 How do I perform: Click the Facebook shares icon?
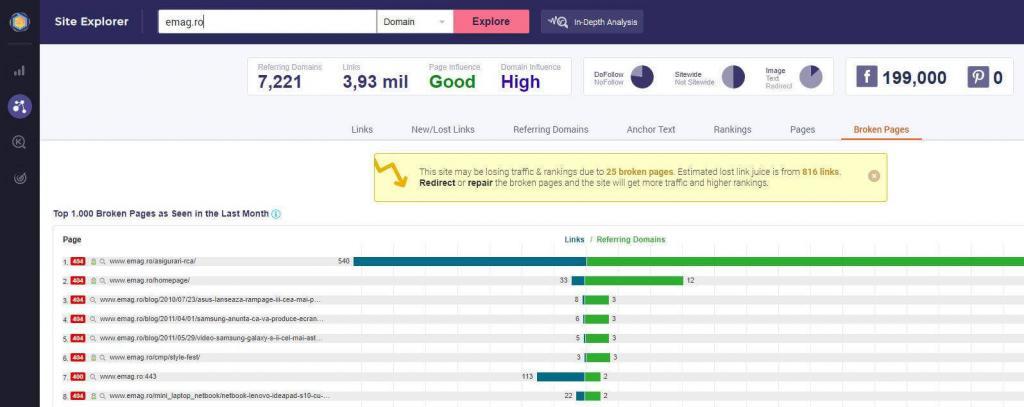tap(867, 77)
